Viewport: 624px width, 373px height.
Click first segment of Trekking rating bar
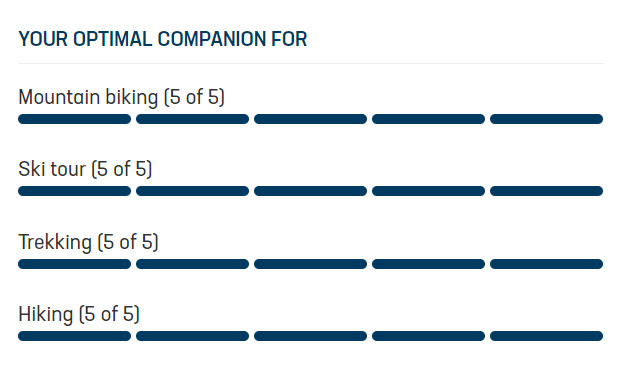point(74,264)
